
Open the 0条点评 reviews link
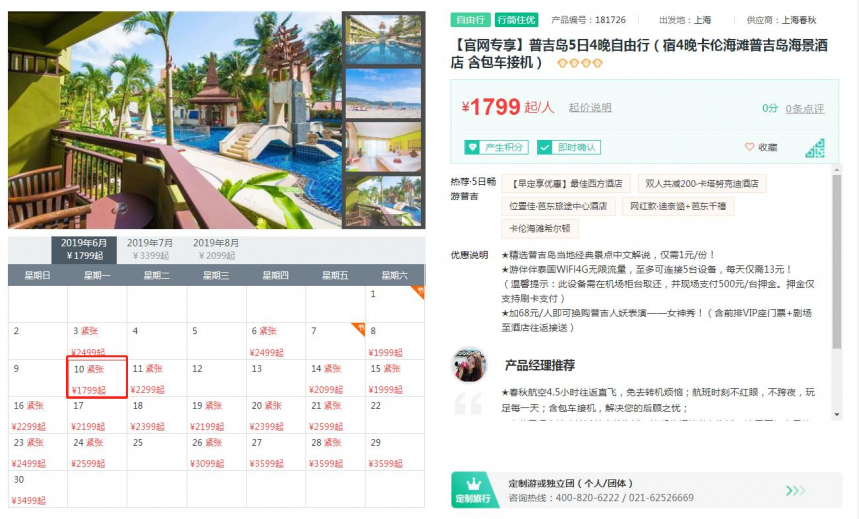tap(805, 109)
